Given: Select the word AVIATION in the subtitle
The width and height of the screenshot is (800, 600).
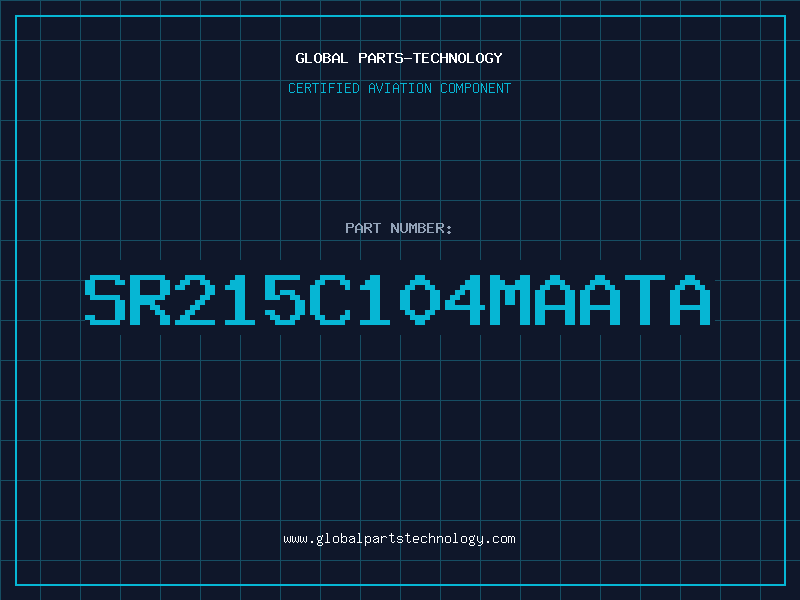Looking at the screenshot, I should pos(400,88).
